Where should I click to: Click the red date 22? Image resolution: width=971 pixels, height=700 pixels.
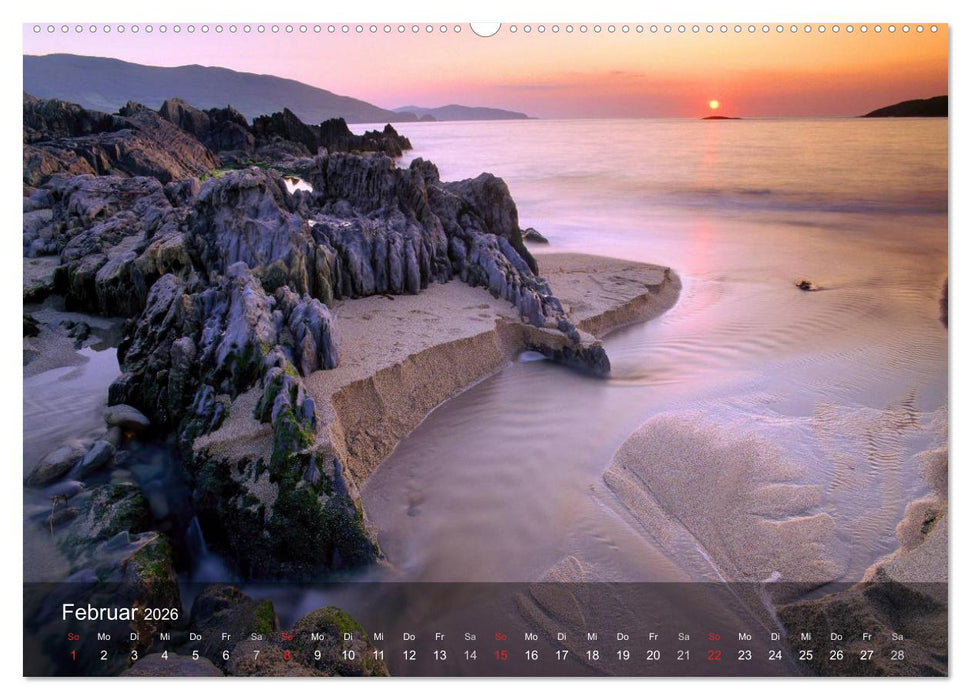(713, 652)
